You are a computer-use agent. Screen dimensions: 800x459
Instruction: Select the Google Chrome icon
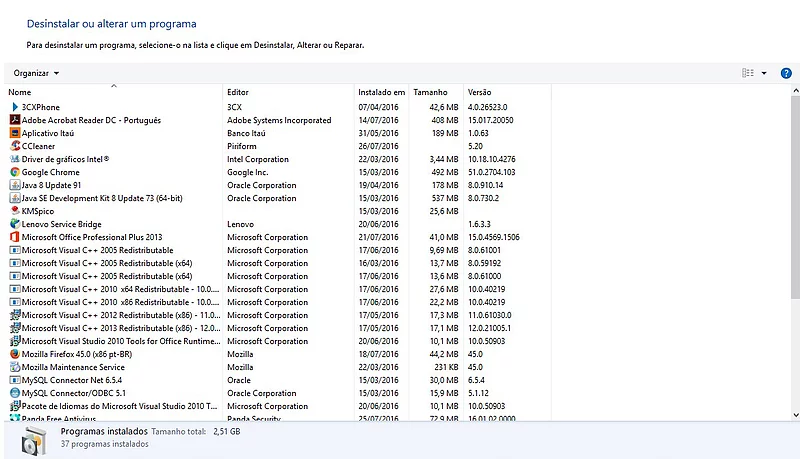15,172
